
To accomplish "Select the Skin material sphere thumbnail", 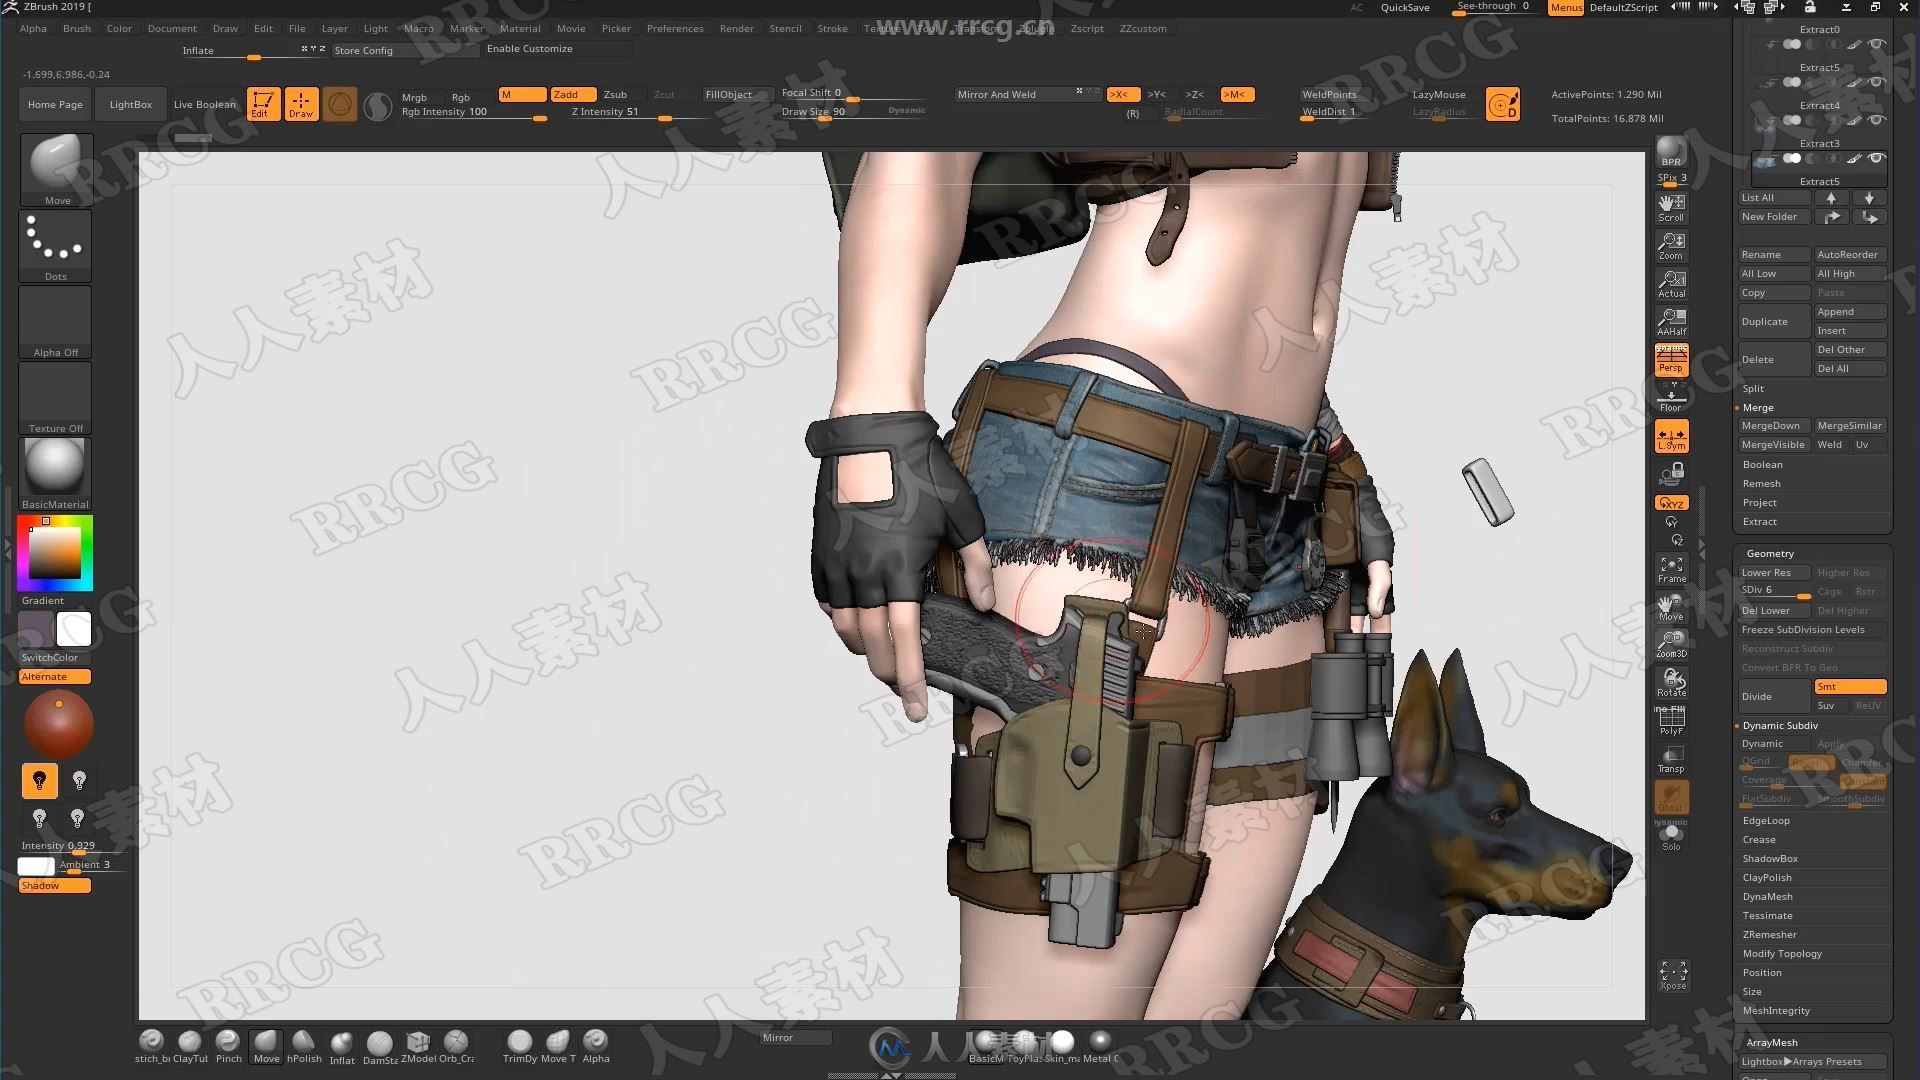I will point(1062,1046).
